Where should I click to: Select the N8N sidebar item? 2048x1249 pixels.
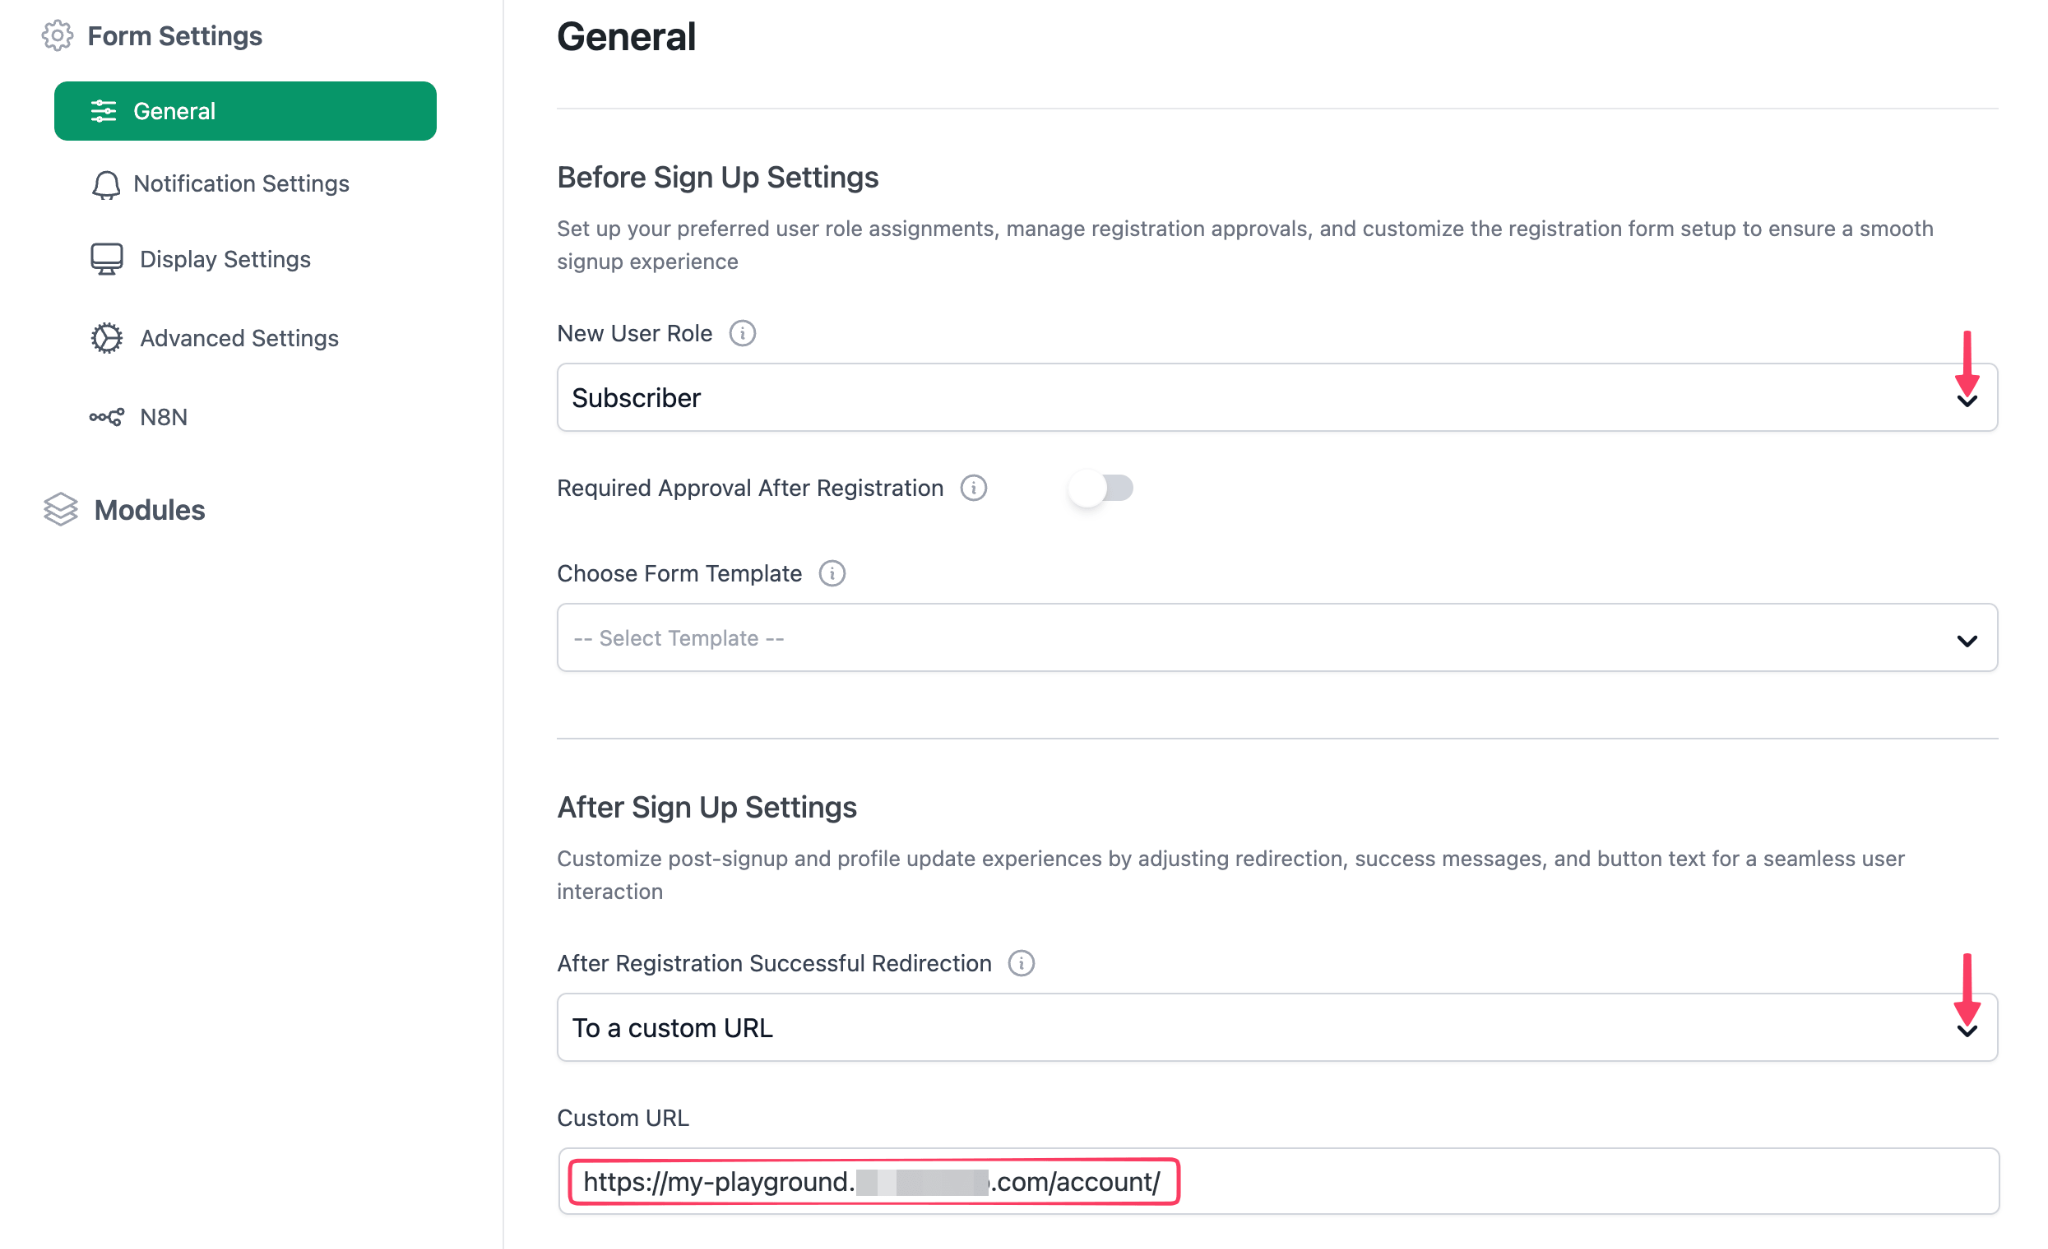pos(163,417)
